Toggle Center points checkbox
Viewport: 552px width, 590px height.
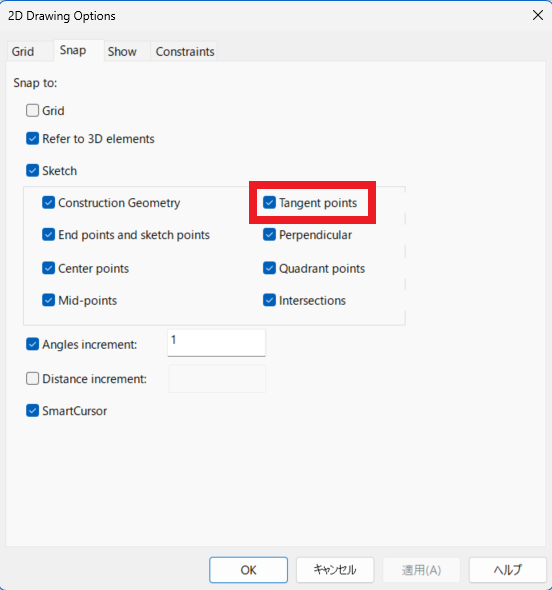(48, 268)
